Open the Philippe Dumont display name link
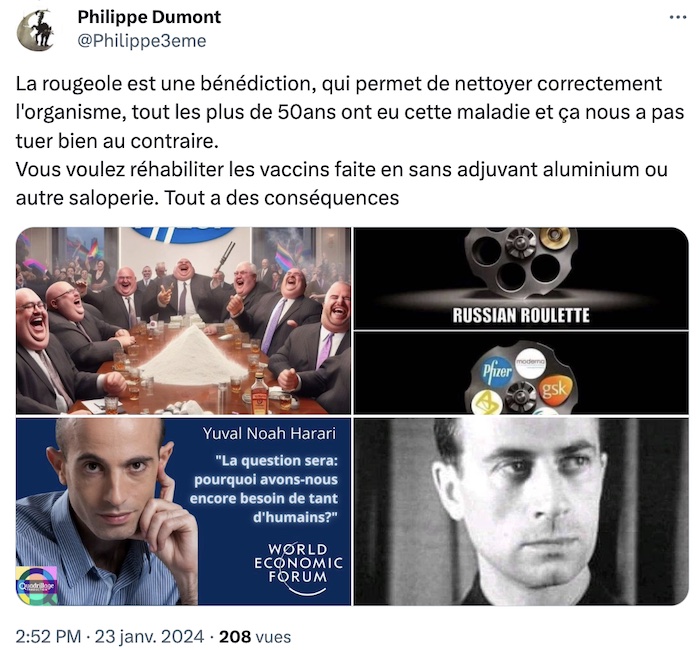Viewport: 700px width, 650px height. tap(149, 17)
